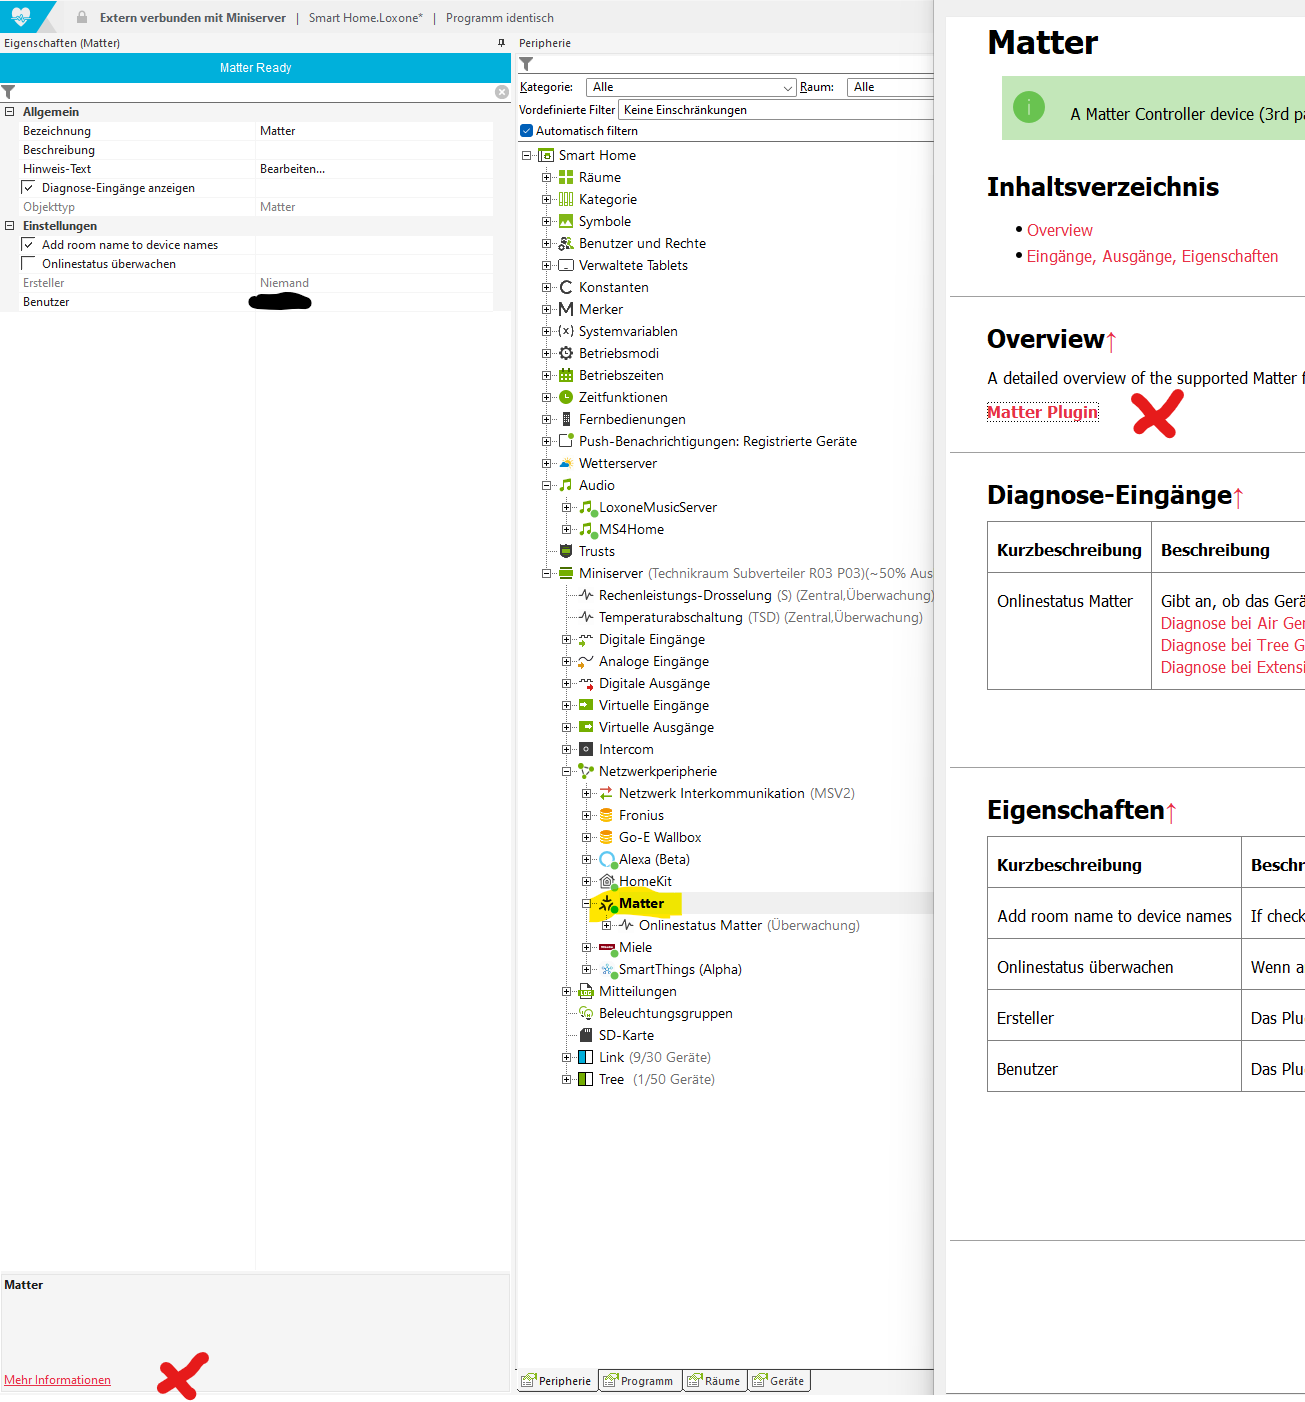
Task: Expand the Tree (1/50 Geräte) node
Action: [566, 1079]
